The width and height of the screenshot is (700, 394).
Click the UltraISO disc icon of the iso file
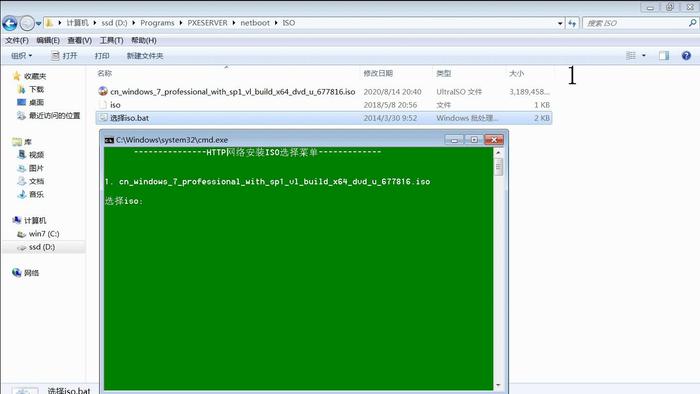(x=103, y=91)
